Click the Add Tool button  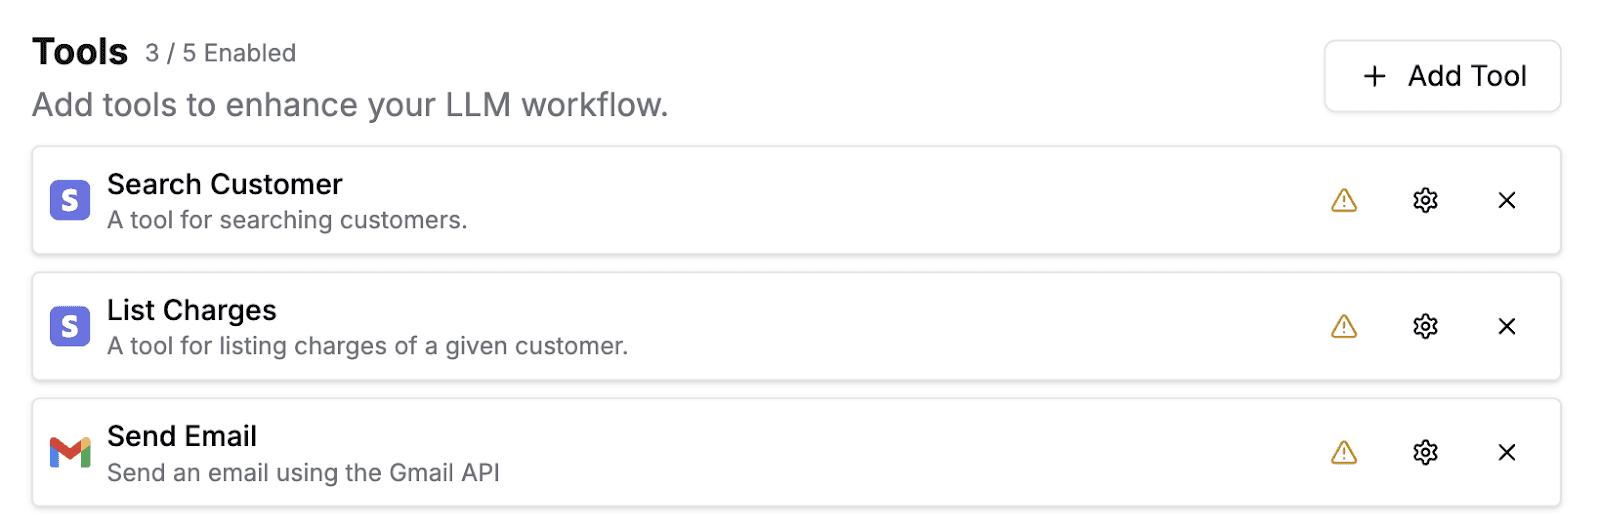(x=1442, y=76)
